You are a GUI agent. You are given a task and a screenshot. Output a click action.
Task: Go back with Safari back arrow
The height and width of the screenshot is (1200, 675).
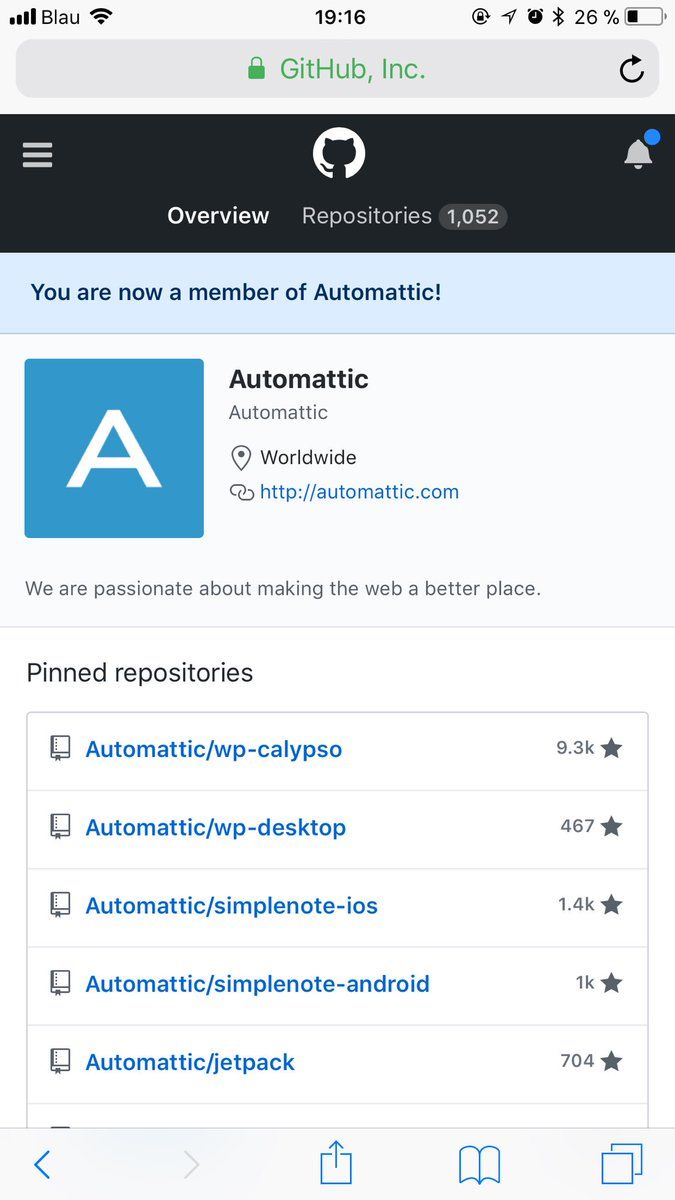pyautogui.click(x=42, y=1164)
